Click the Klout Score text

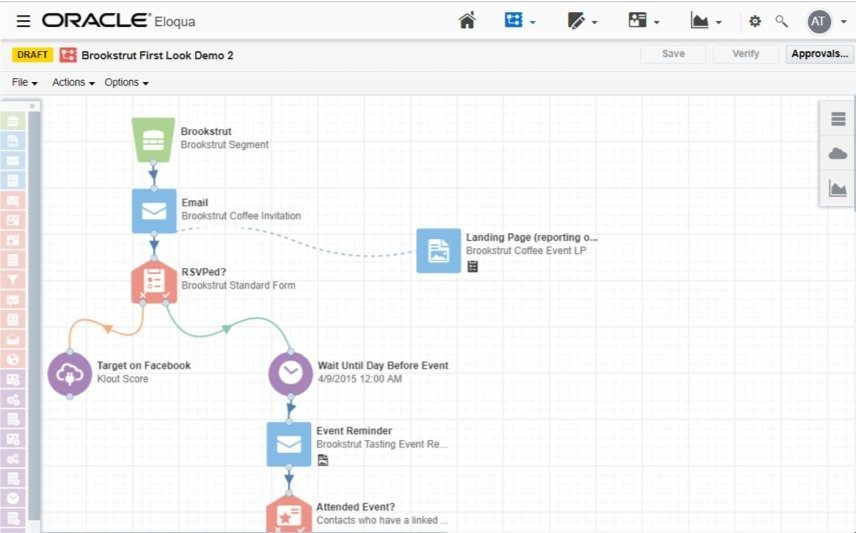(x=123, y=379)
